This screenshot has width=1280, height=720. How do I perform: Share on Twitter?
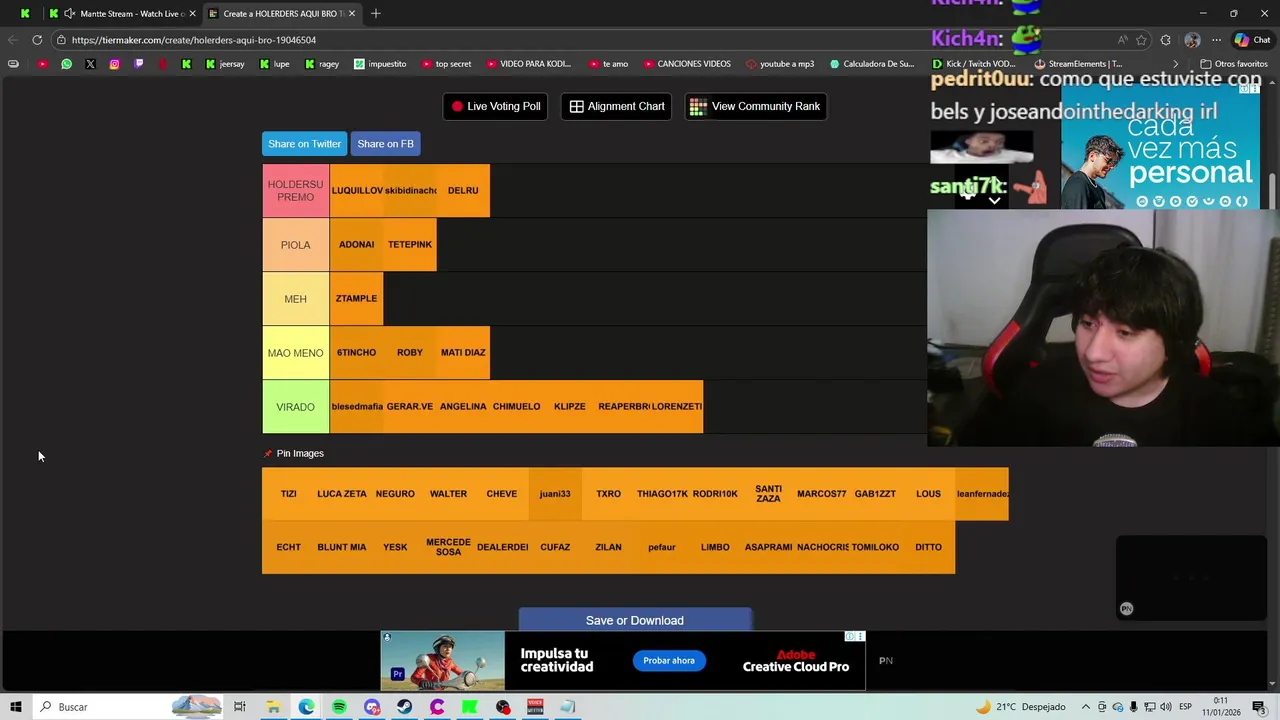304,144
